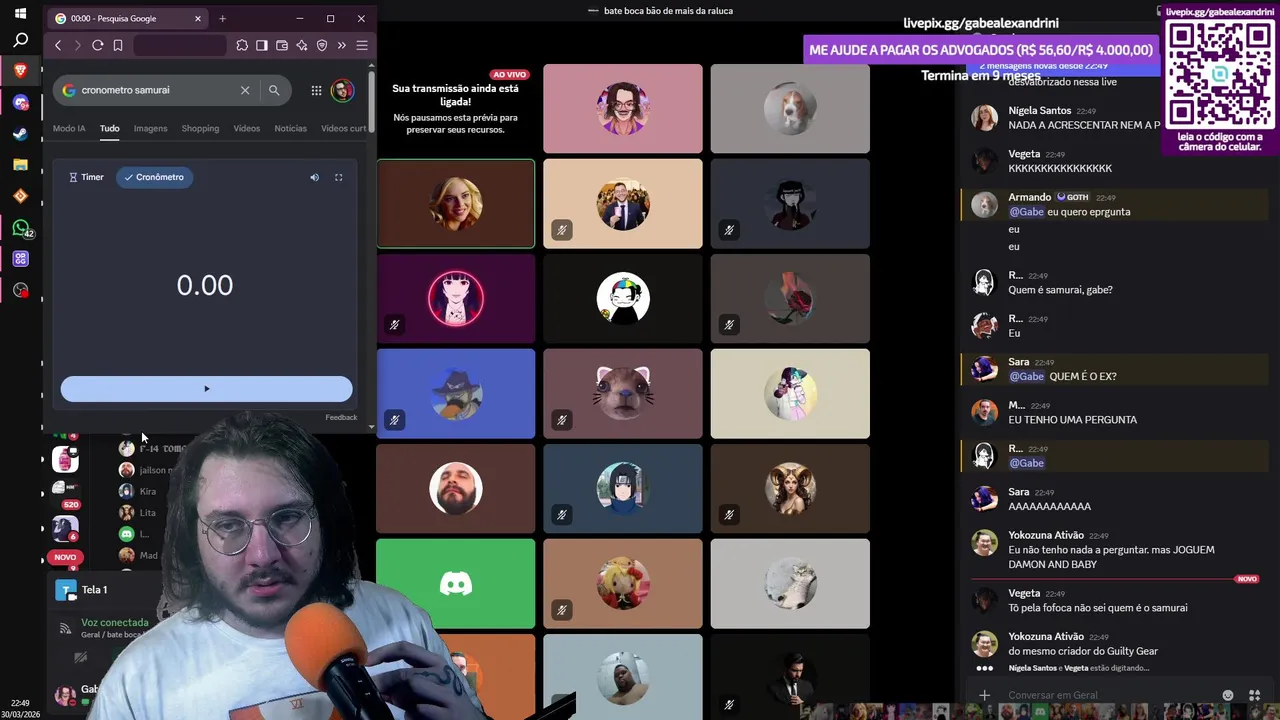The image size is (1280, 720).
Task: Toggle the stopwatch sound icon
Action: click(314, 177)
